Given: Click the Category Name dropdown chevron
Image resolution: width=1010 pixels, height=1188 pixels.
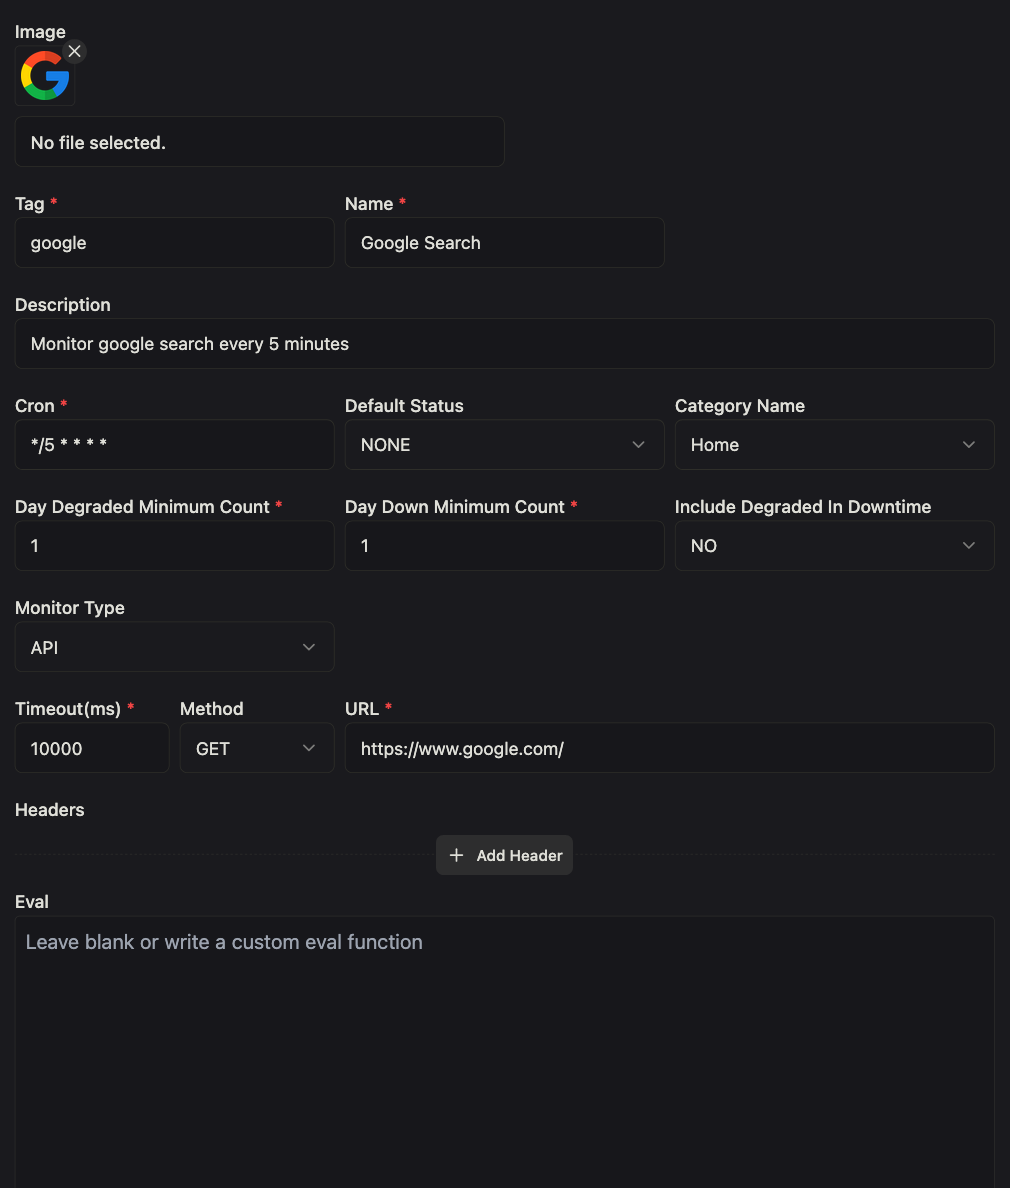Looking at the screenshot, I should tap(968, 444).
